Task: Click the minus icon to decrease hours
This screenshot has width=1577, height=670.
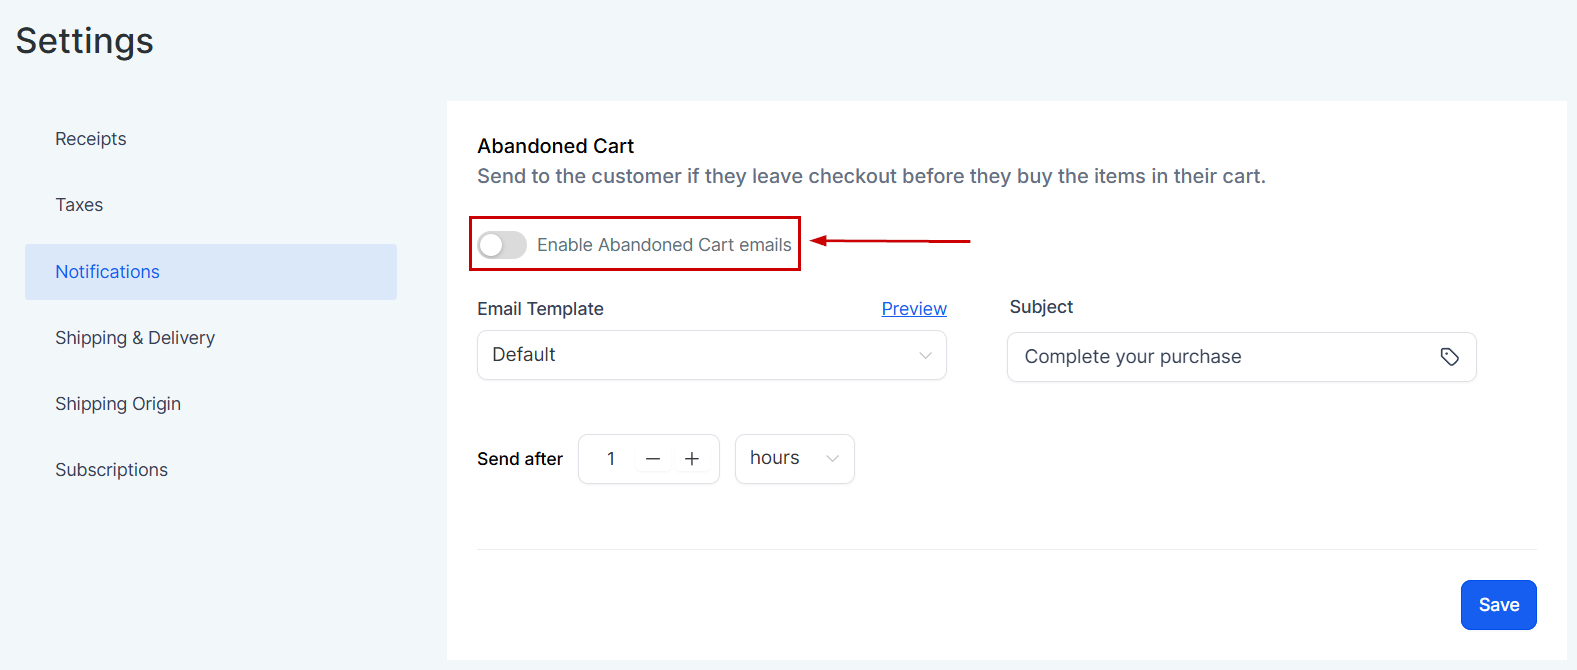Action: [653, 459]
